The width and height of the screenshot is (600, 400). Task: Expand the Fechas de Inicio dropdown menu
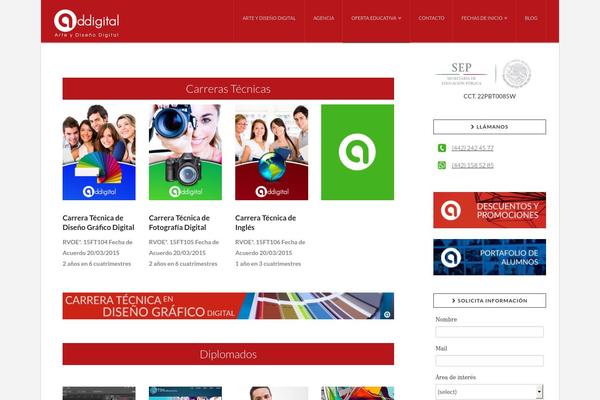[484, 18]
